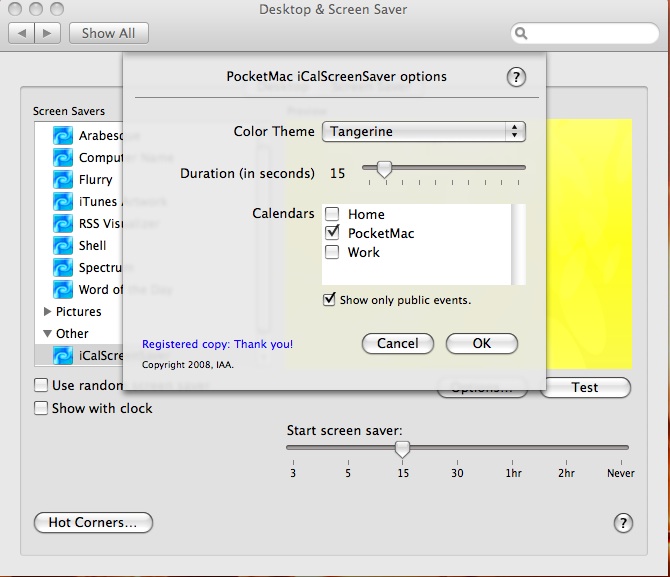The image size is (670, 577).
Task: Click the PocketMac calendar name
Action: point(381,233)
